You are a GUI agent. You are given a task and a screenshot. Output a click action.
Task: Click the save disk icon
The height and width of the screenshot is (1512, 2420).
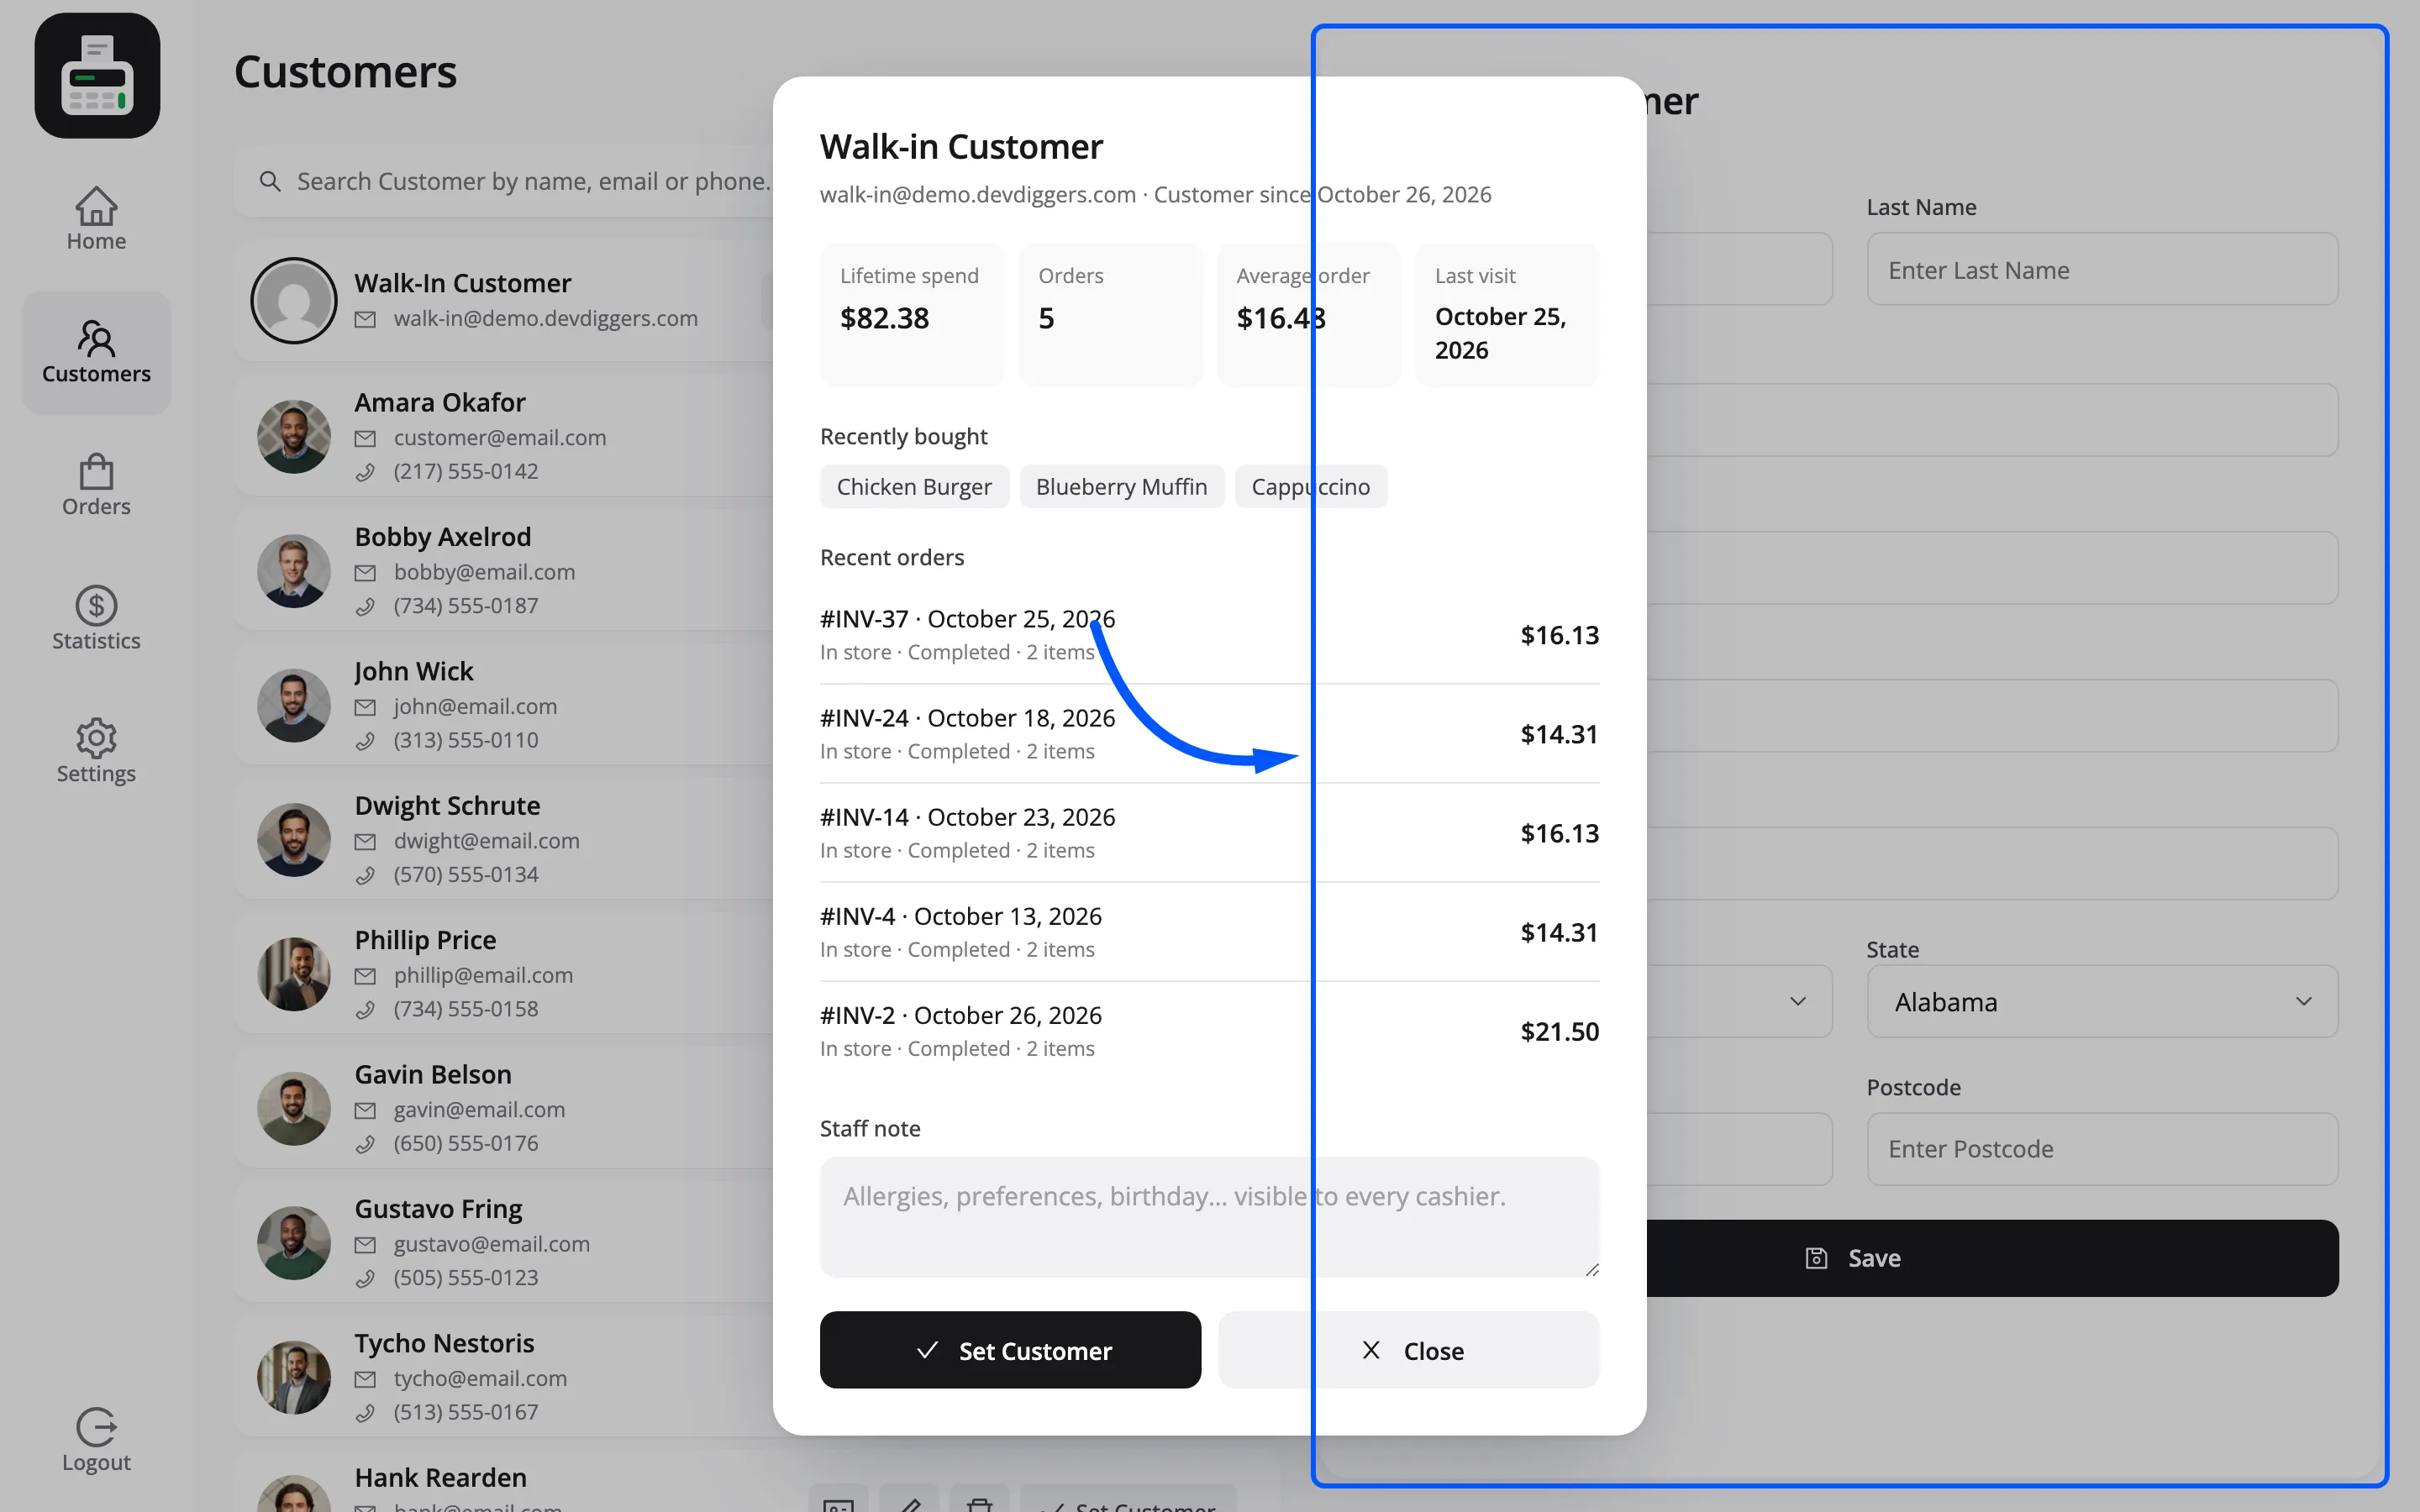(1816, 1258)
